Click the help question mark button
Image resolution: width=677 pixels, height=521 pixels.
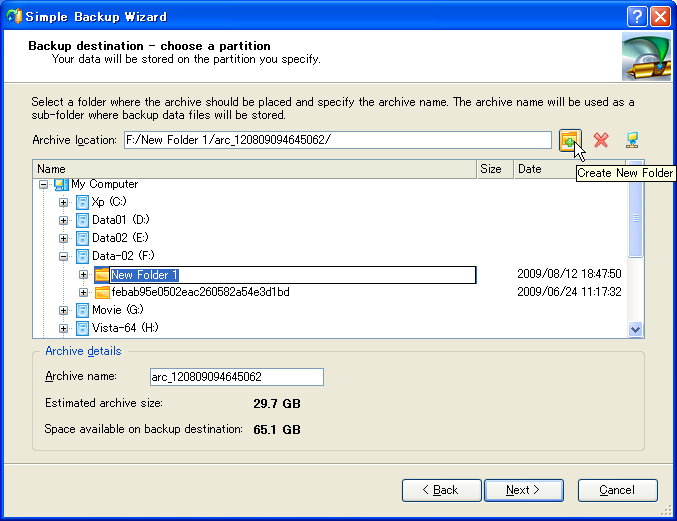(636, 16)
